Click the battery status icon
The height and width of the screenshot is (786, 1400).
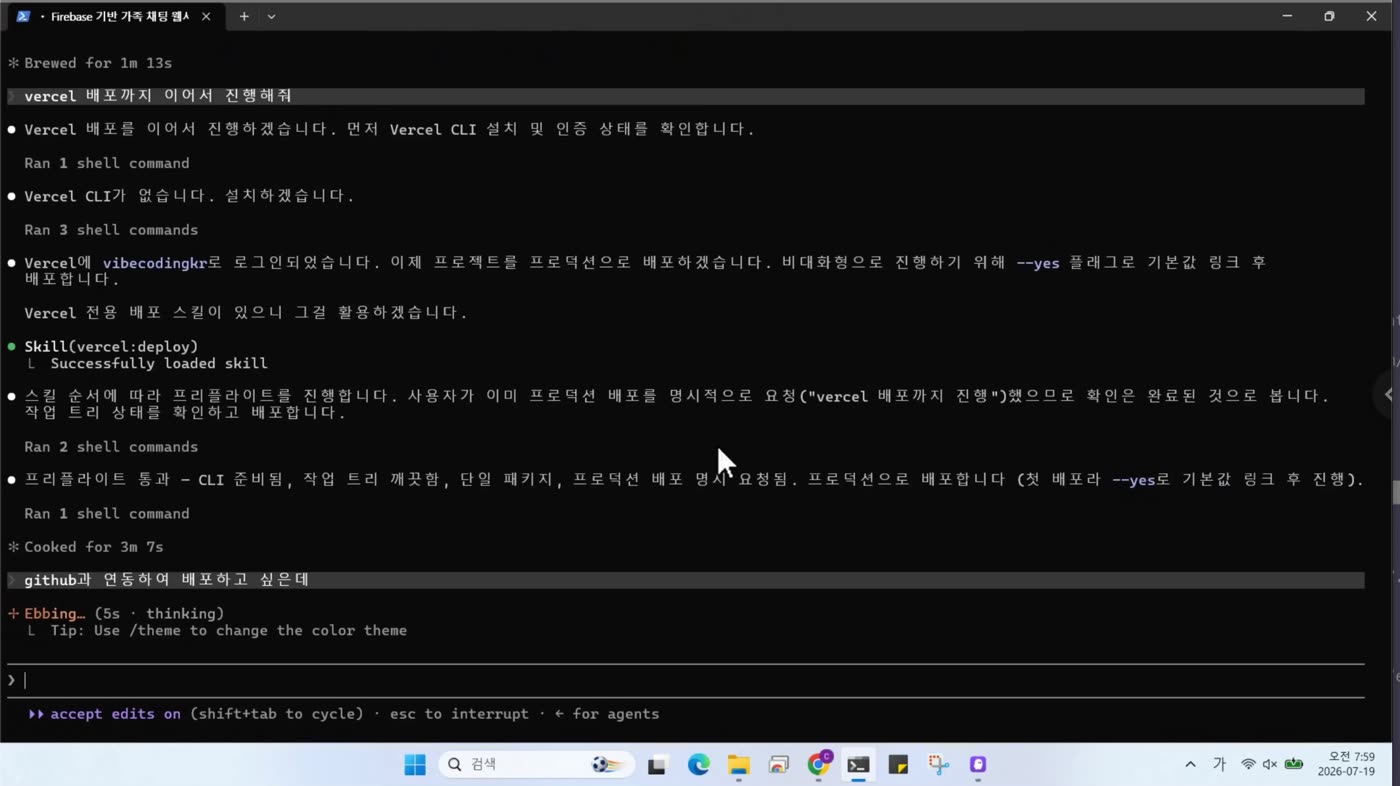(x=1294, y=765)
